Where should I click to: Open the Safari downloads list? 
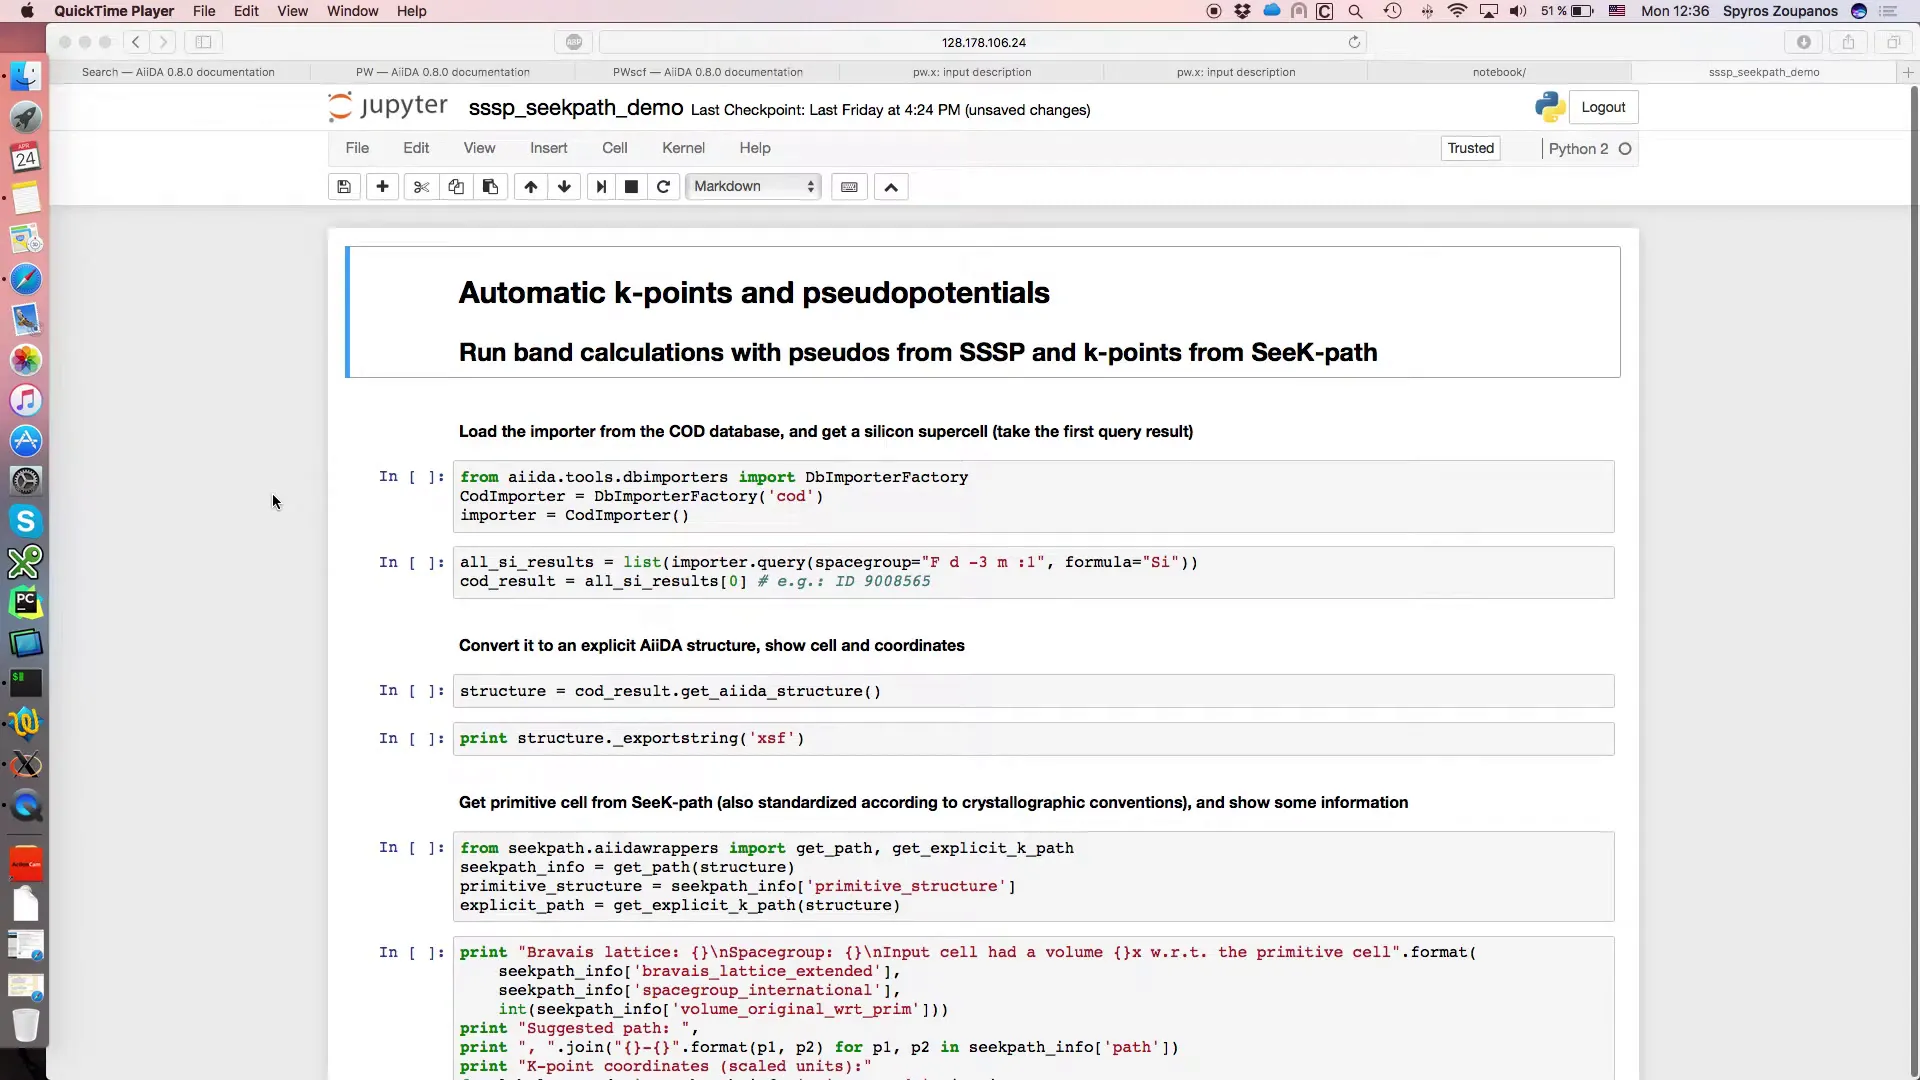point(1804,42)
